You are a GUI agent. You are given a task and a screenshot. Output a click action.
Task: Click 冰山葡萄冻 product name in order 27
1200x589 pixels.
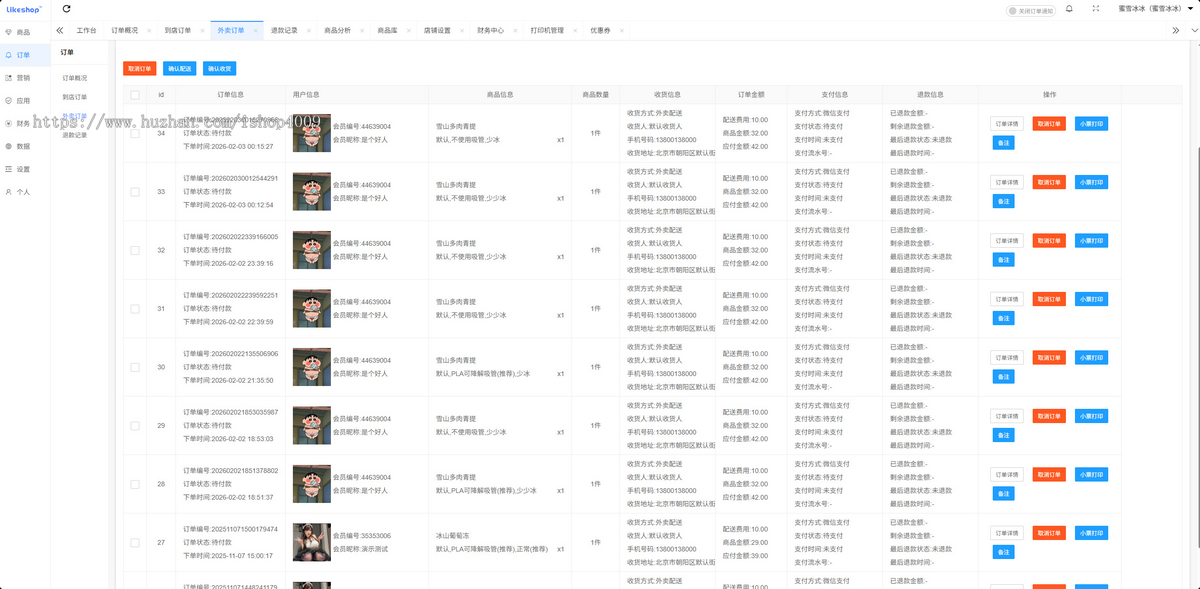coord(454,536)
